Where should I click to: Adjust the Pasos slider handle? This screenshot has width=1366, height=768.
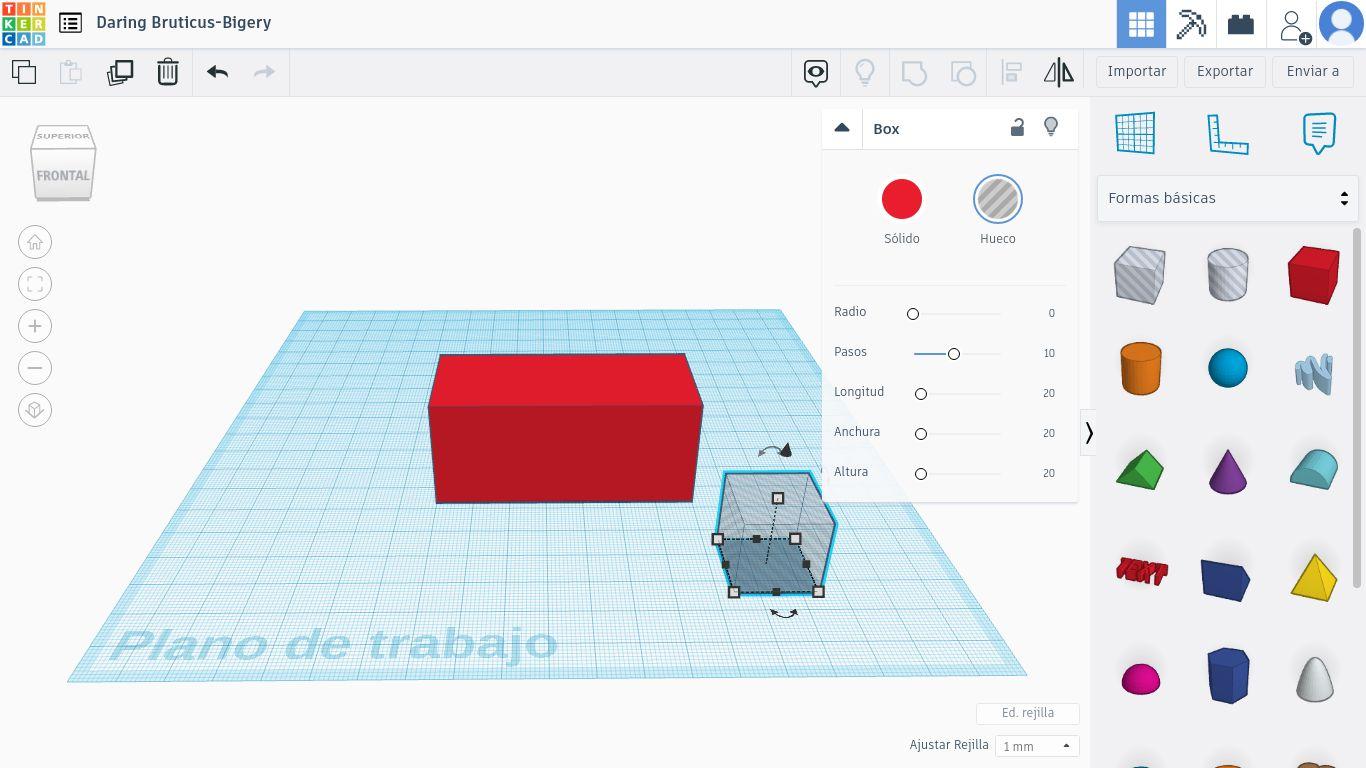[x=954, y=354]
